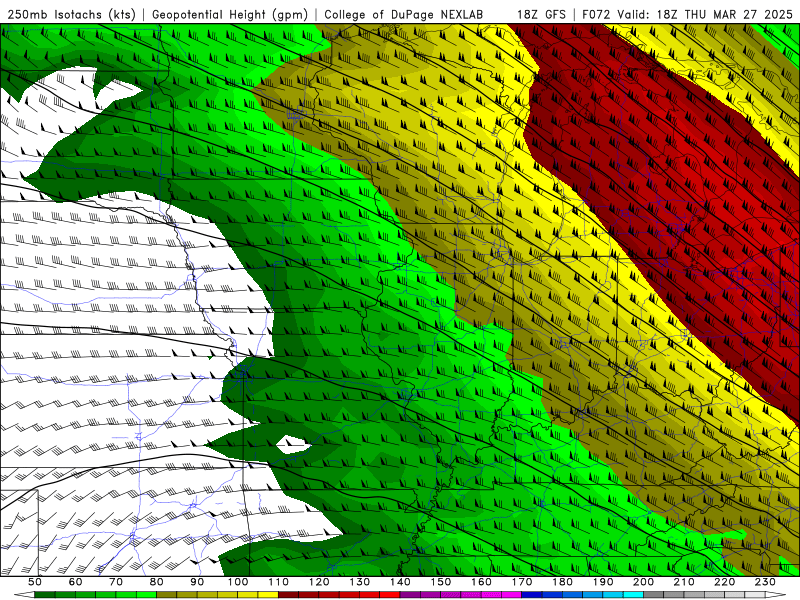Click the '50' color bar label
Screen dimensions: 800x600
click(x=35, y=582)
